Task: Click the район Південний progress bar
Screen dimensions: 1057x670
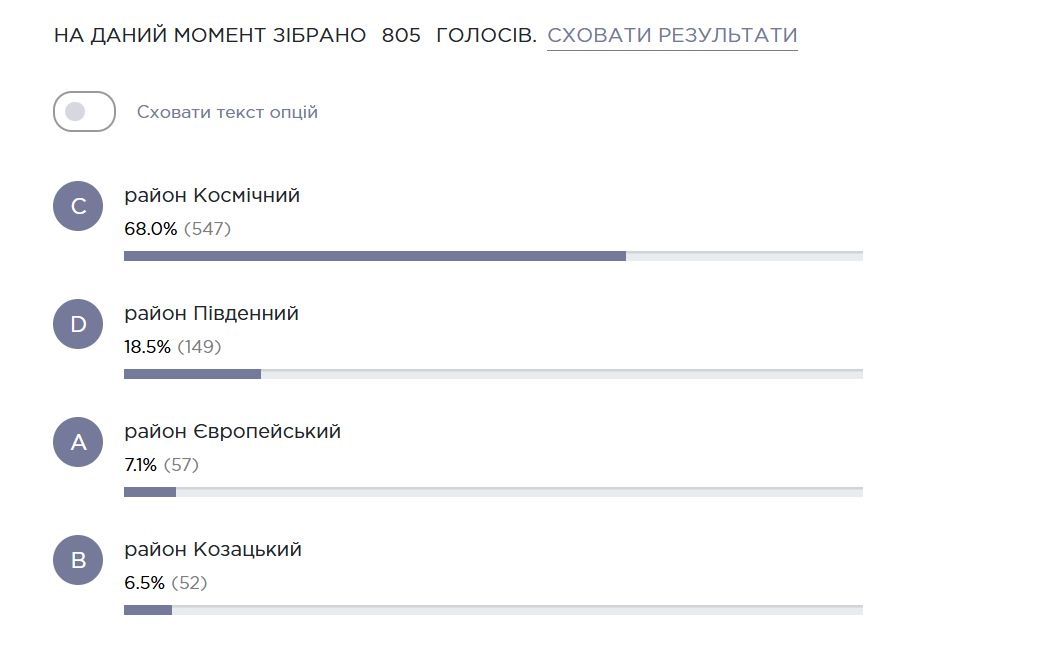Action: tap(493, 374)
